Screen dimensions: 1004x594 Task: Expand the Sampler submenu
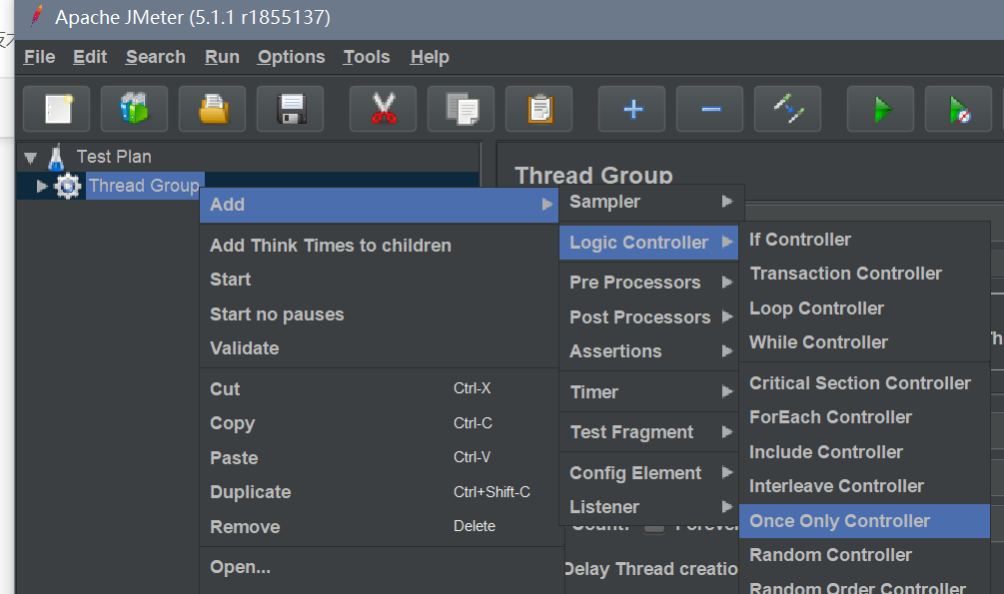(x=651, y=202)
